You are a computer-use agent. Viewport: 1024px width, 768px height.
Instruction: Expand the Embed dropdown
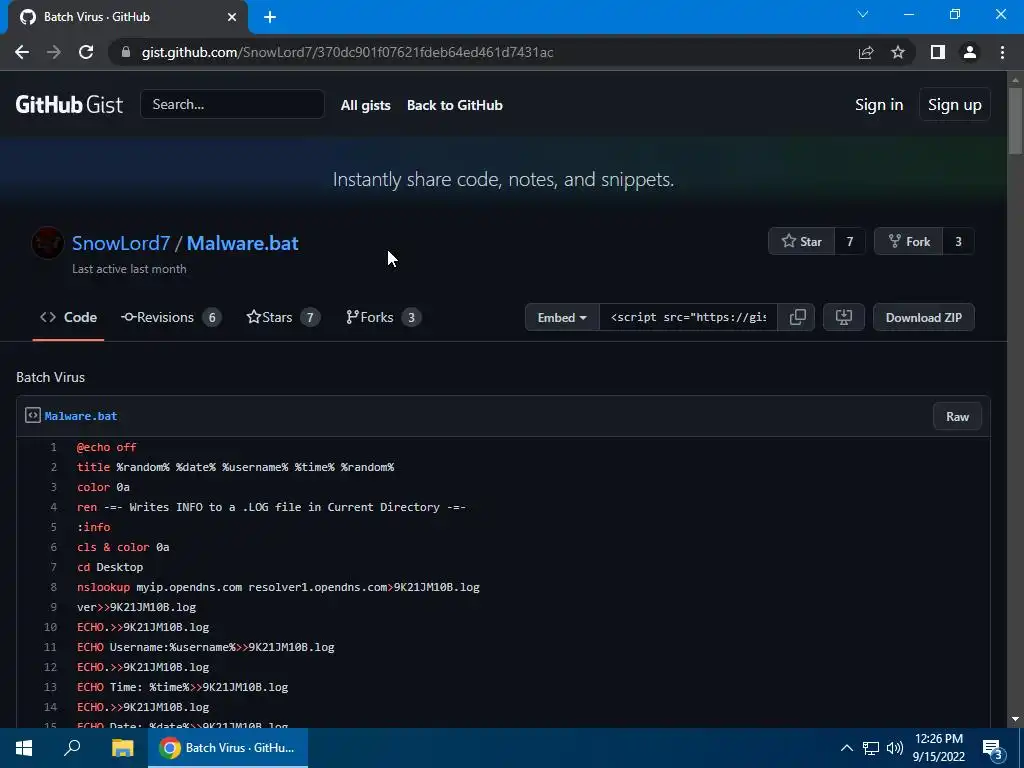point(562,317)
